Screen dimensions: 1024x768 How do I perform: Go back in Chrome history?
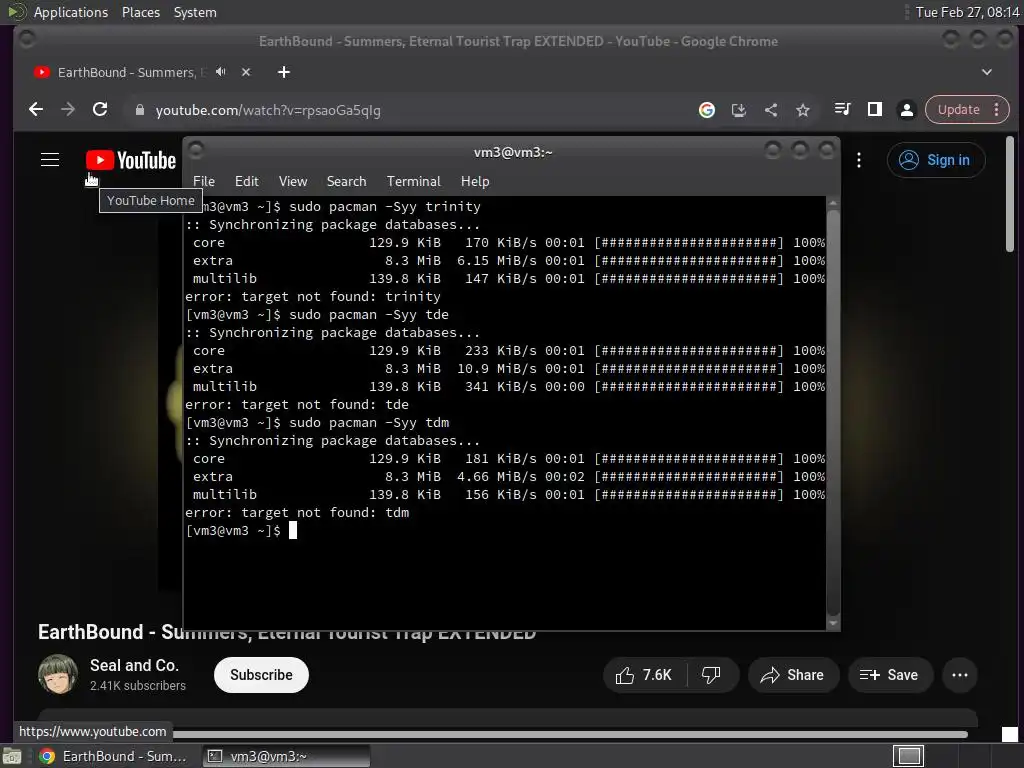(36, 110)
